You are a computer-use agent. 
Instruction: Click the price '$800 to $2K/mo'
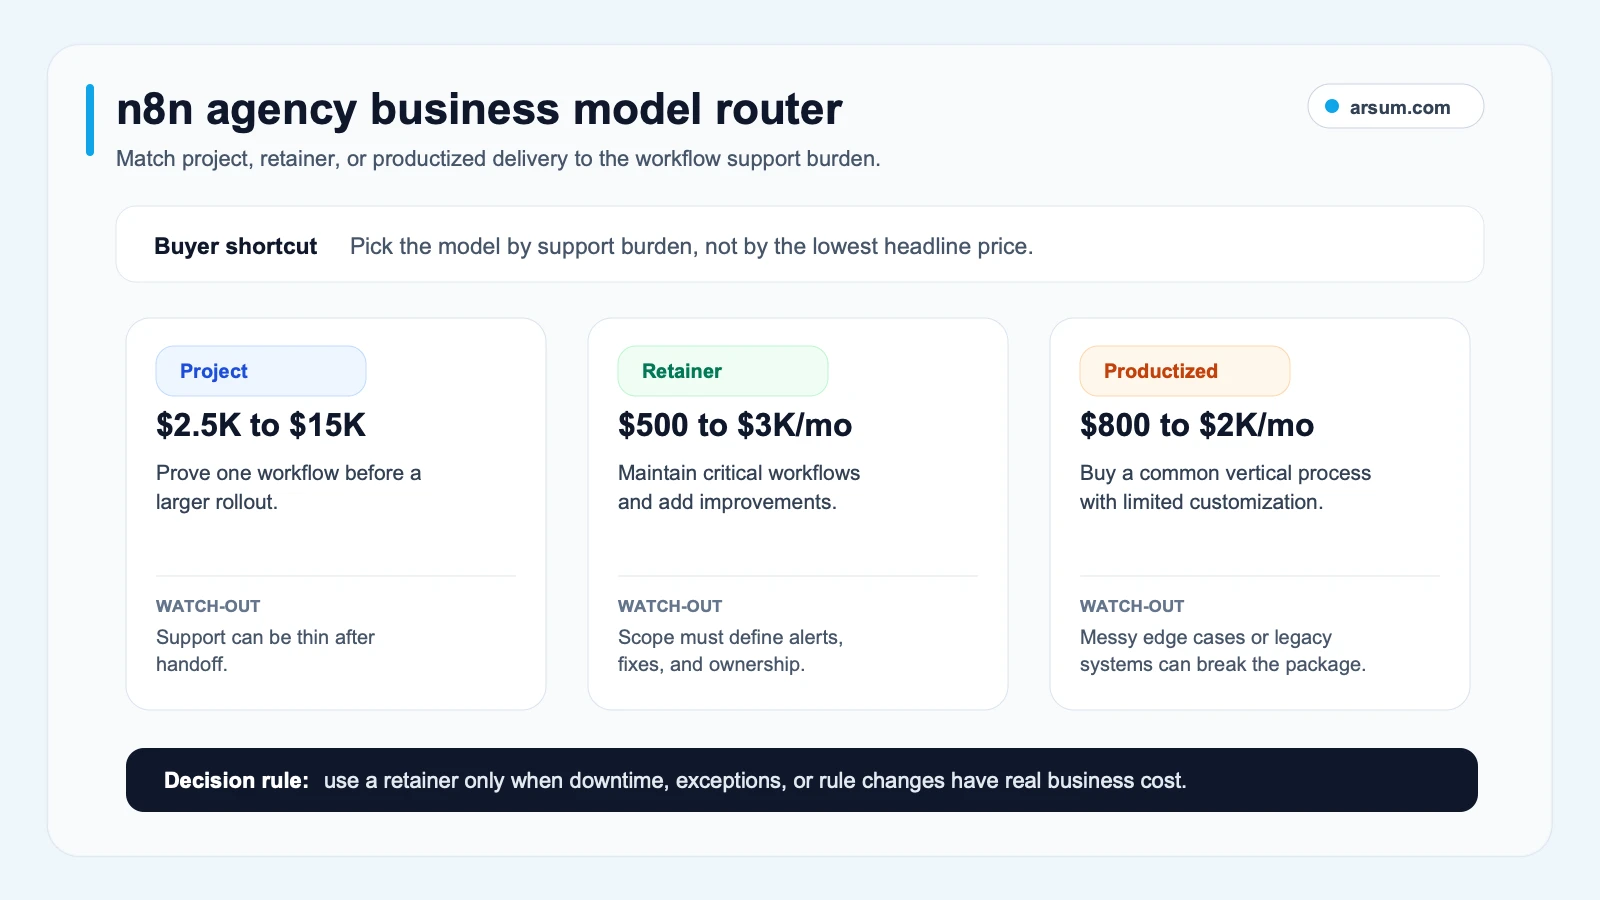[1197, 425]
